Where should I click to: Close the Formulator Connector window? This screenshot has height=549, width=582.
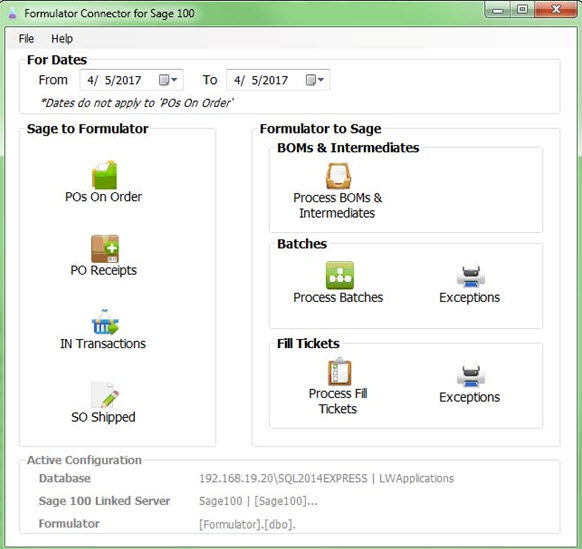[556, 10]
